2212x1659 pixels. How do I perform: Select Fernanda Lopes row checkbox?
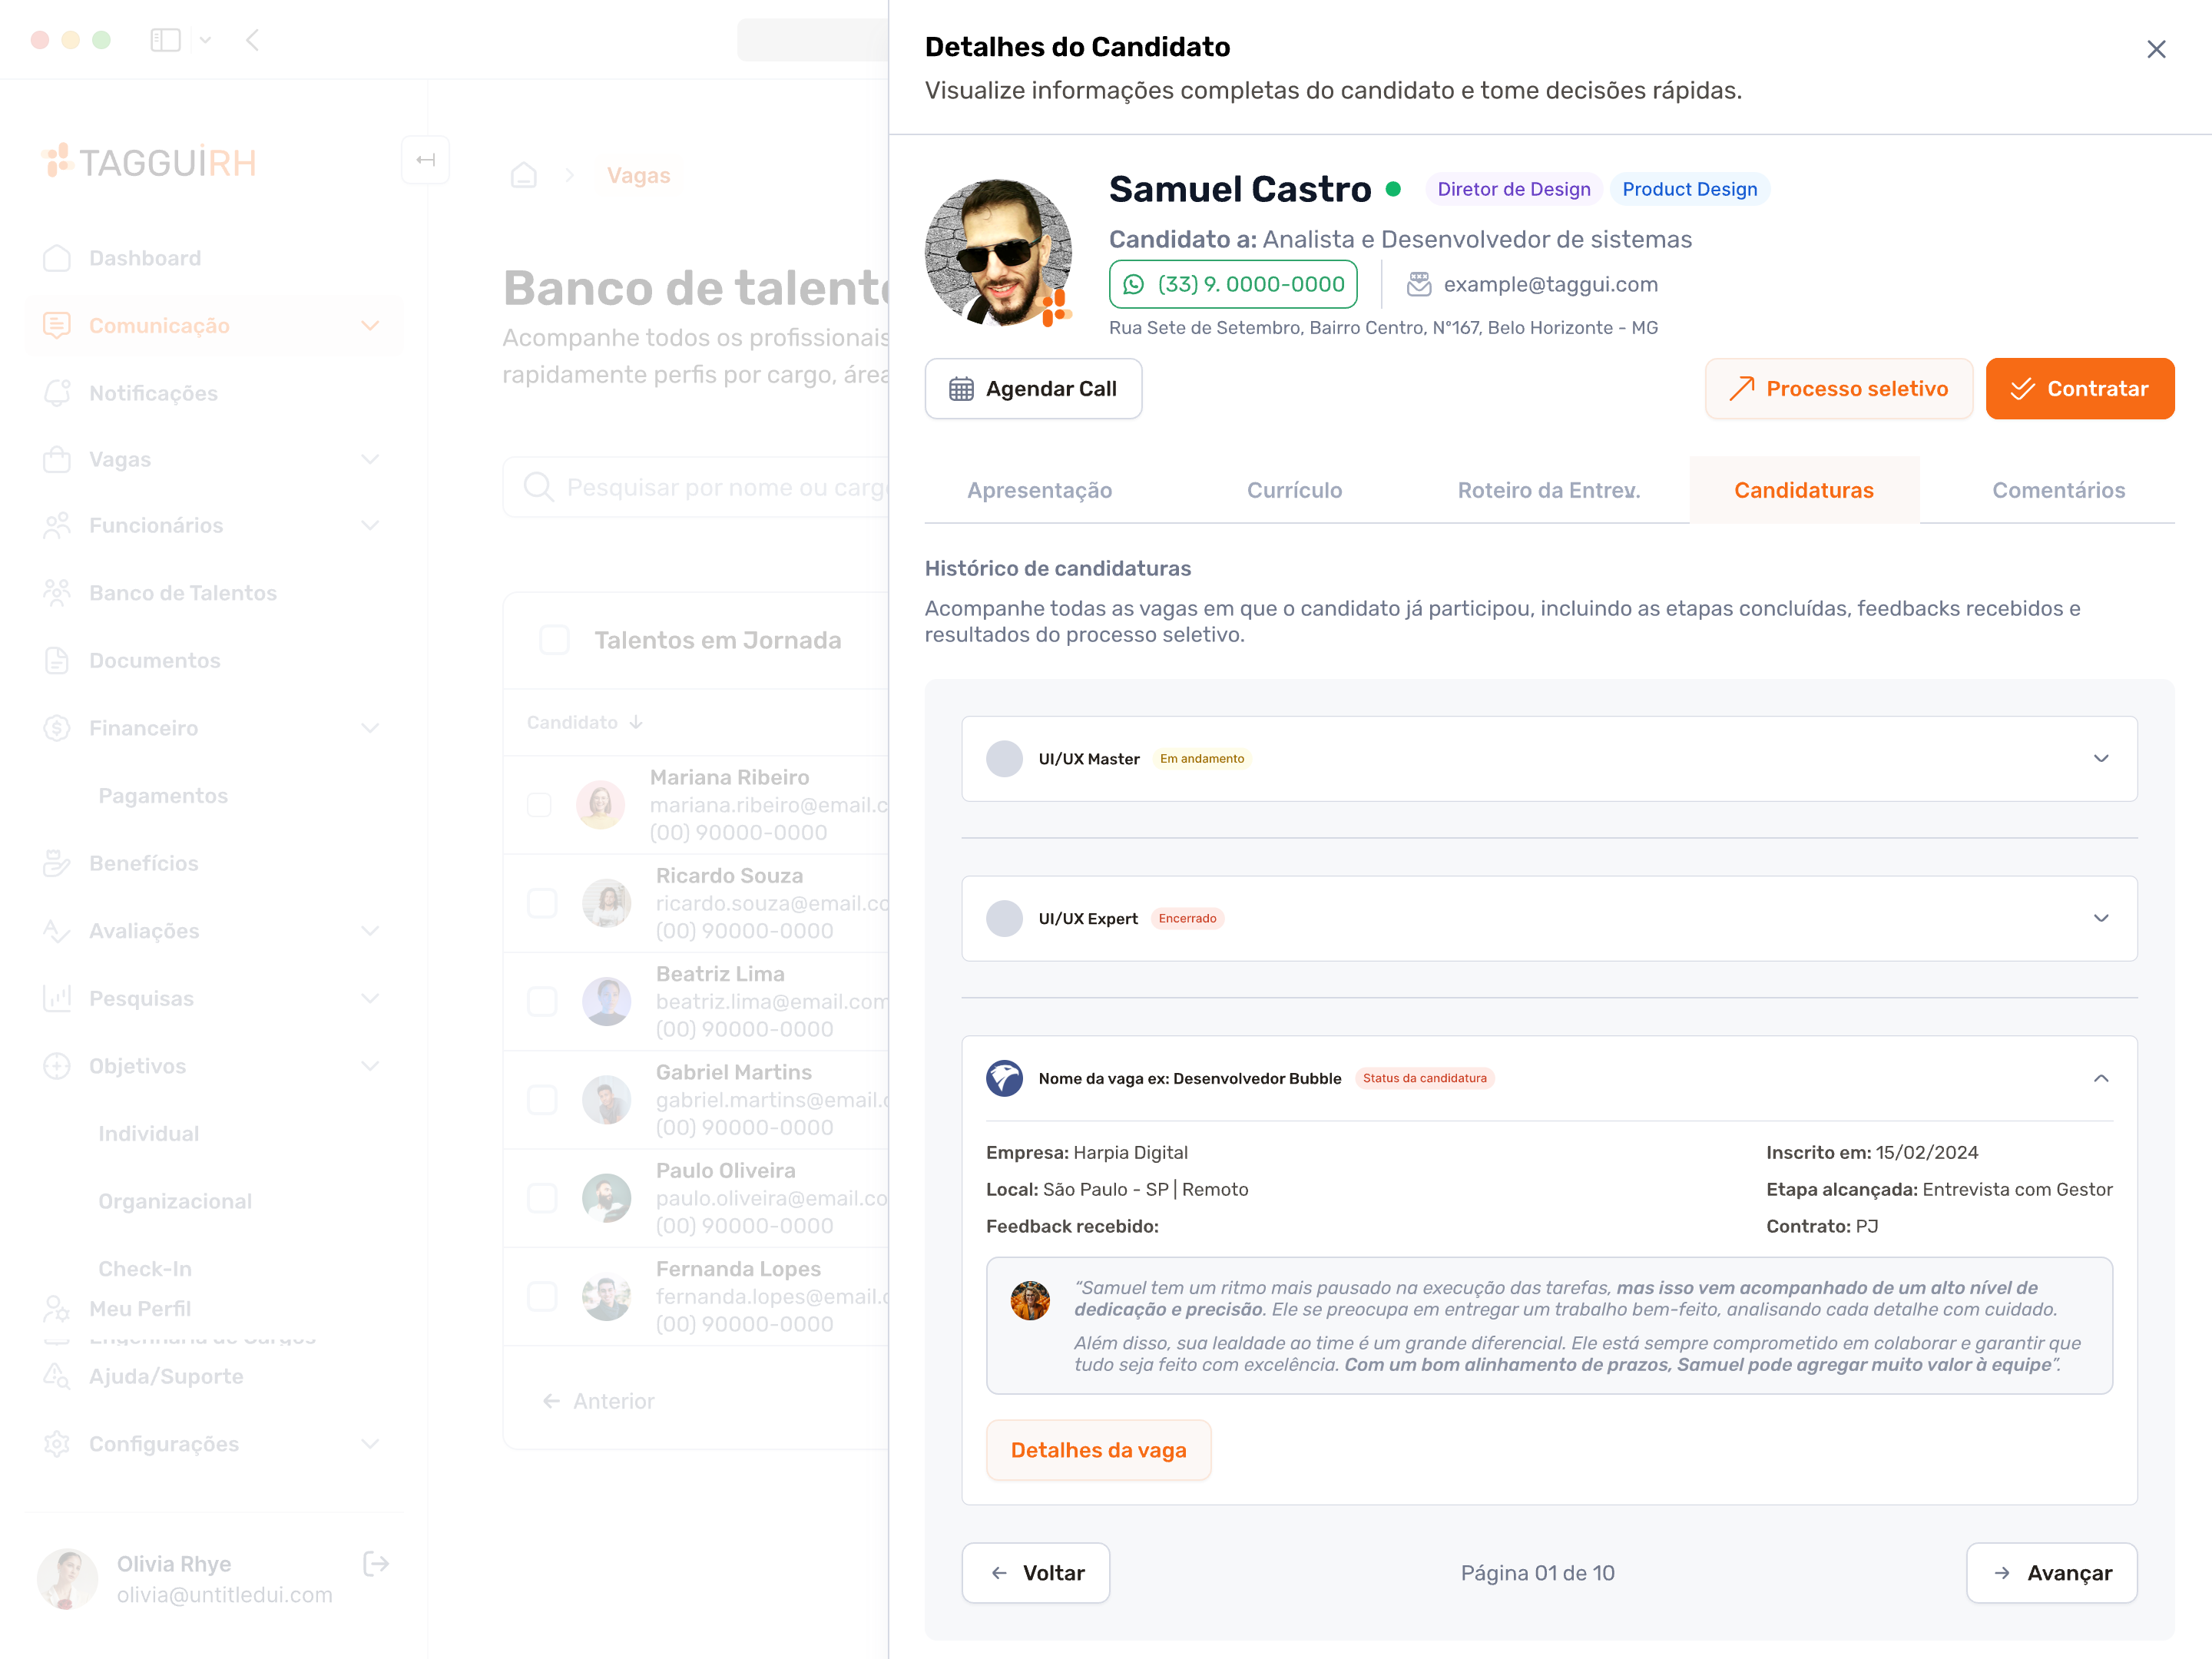pos(542,1296)
